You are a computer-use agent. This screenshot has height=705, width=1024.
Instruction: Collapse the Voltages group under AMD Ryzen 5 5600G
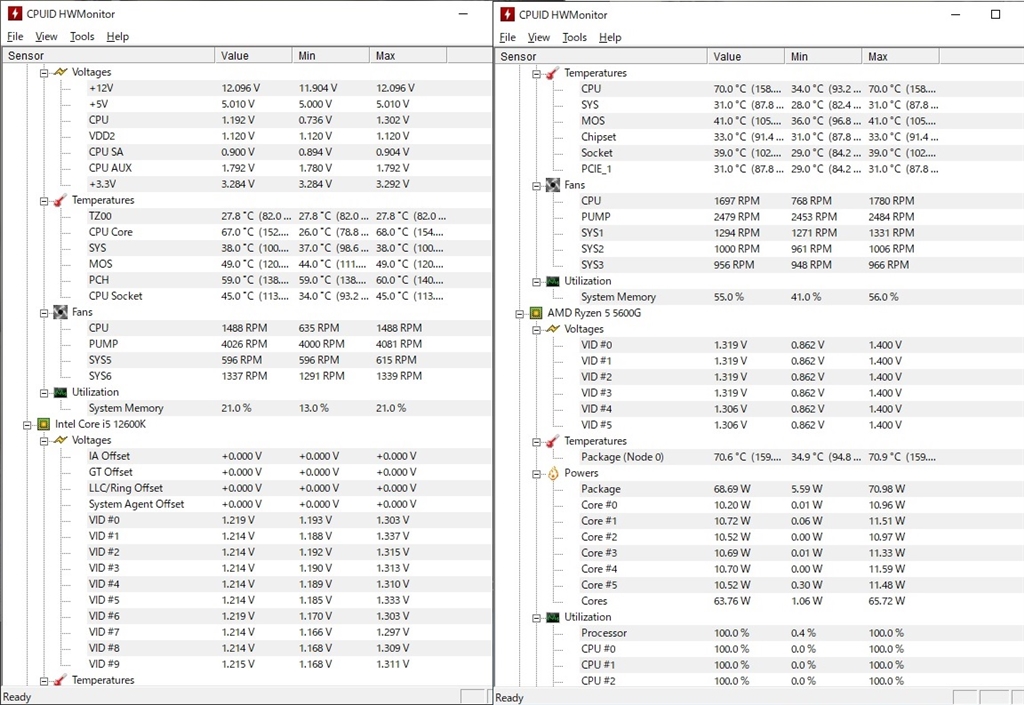click(537, 330)
